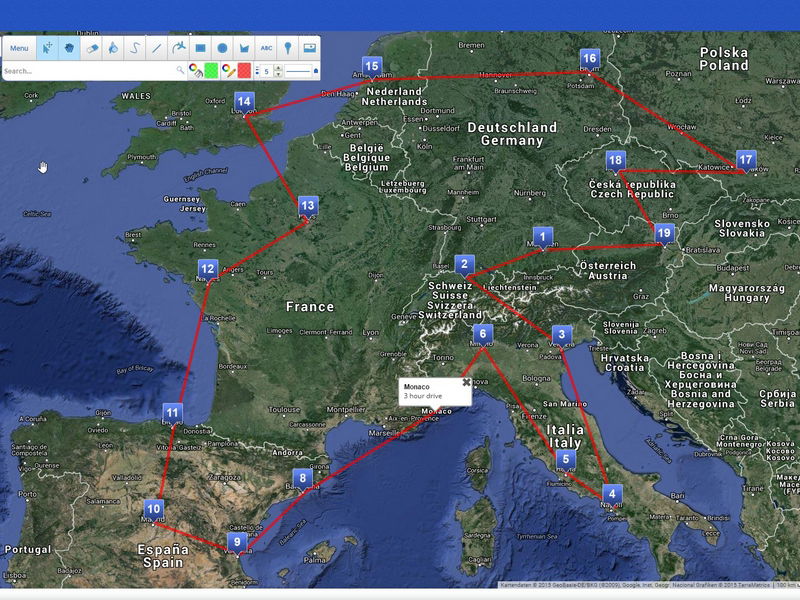This screenshot has height=600, width=800.
Task: Select the pin marker tool
Action: pyautogui.click(x=288, y=48)
